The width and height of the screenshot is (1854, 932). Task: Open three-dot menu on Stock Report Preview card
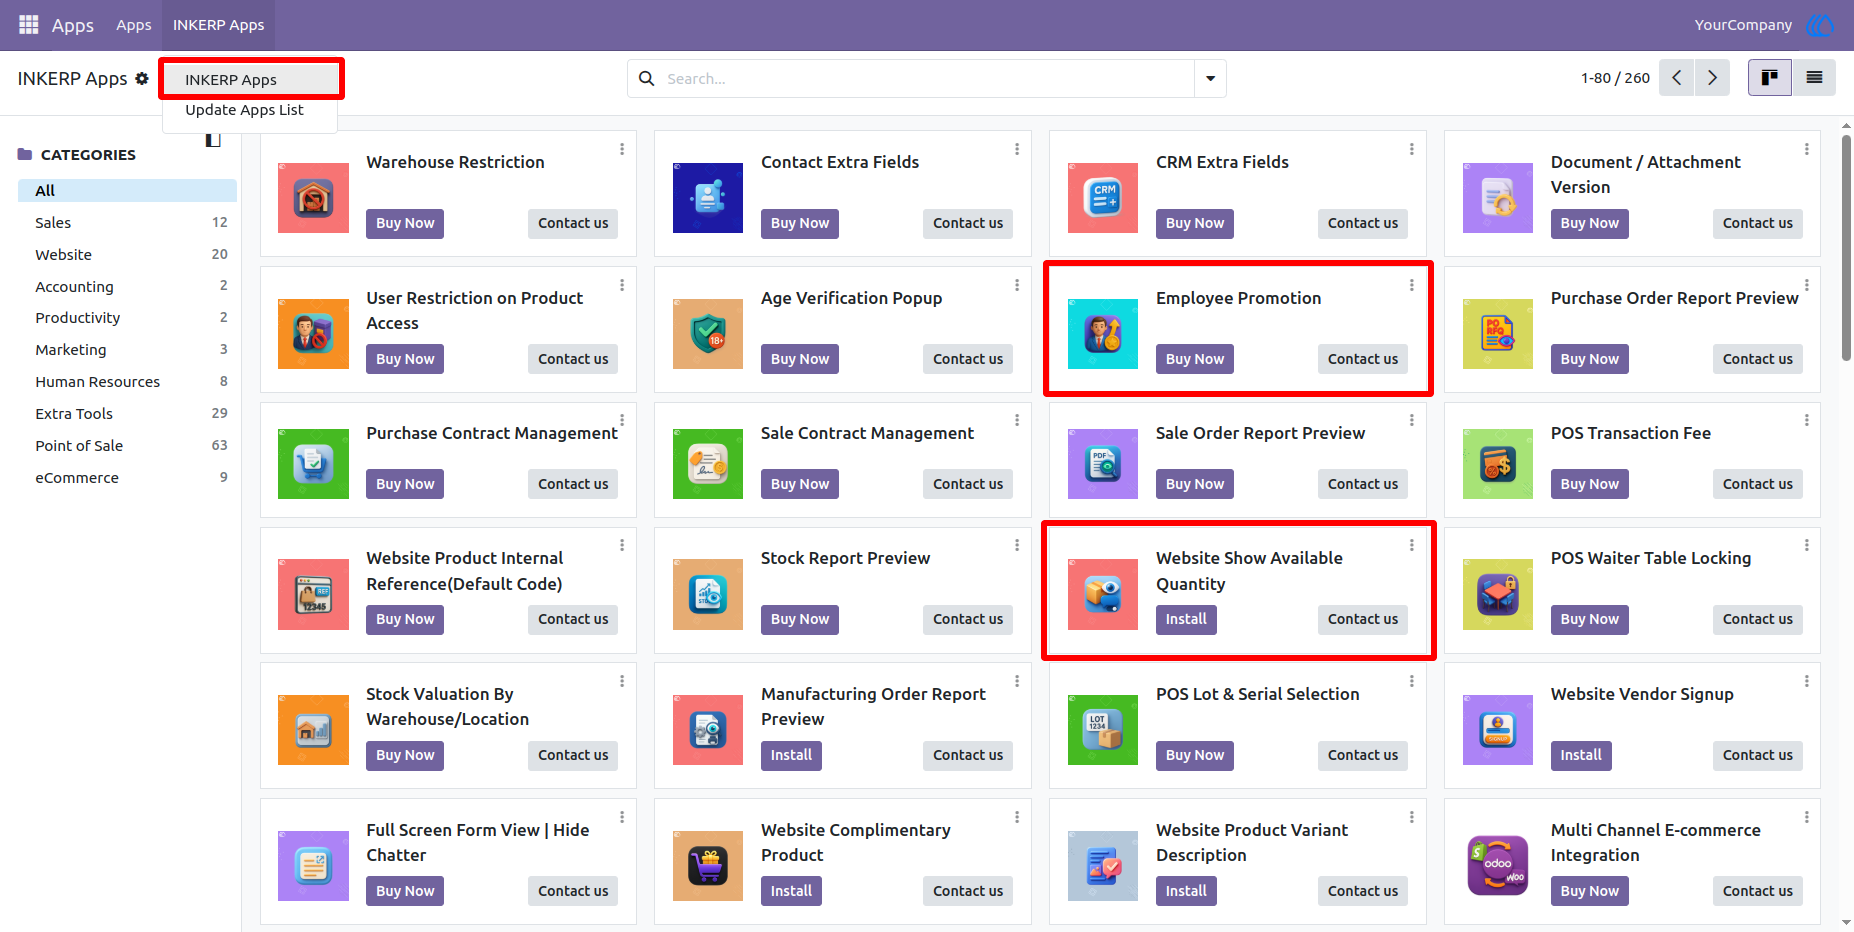1017,545
